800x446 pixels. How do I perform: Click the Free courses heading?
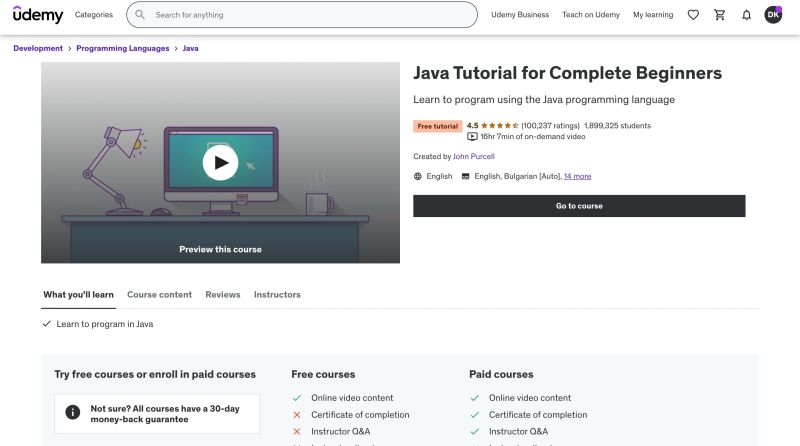323,375
